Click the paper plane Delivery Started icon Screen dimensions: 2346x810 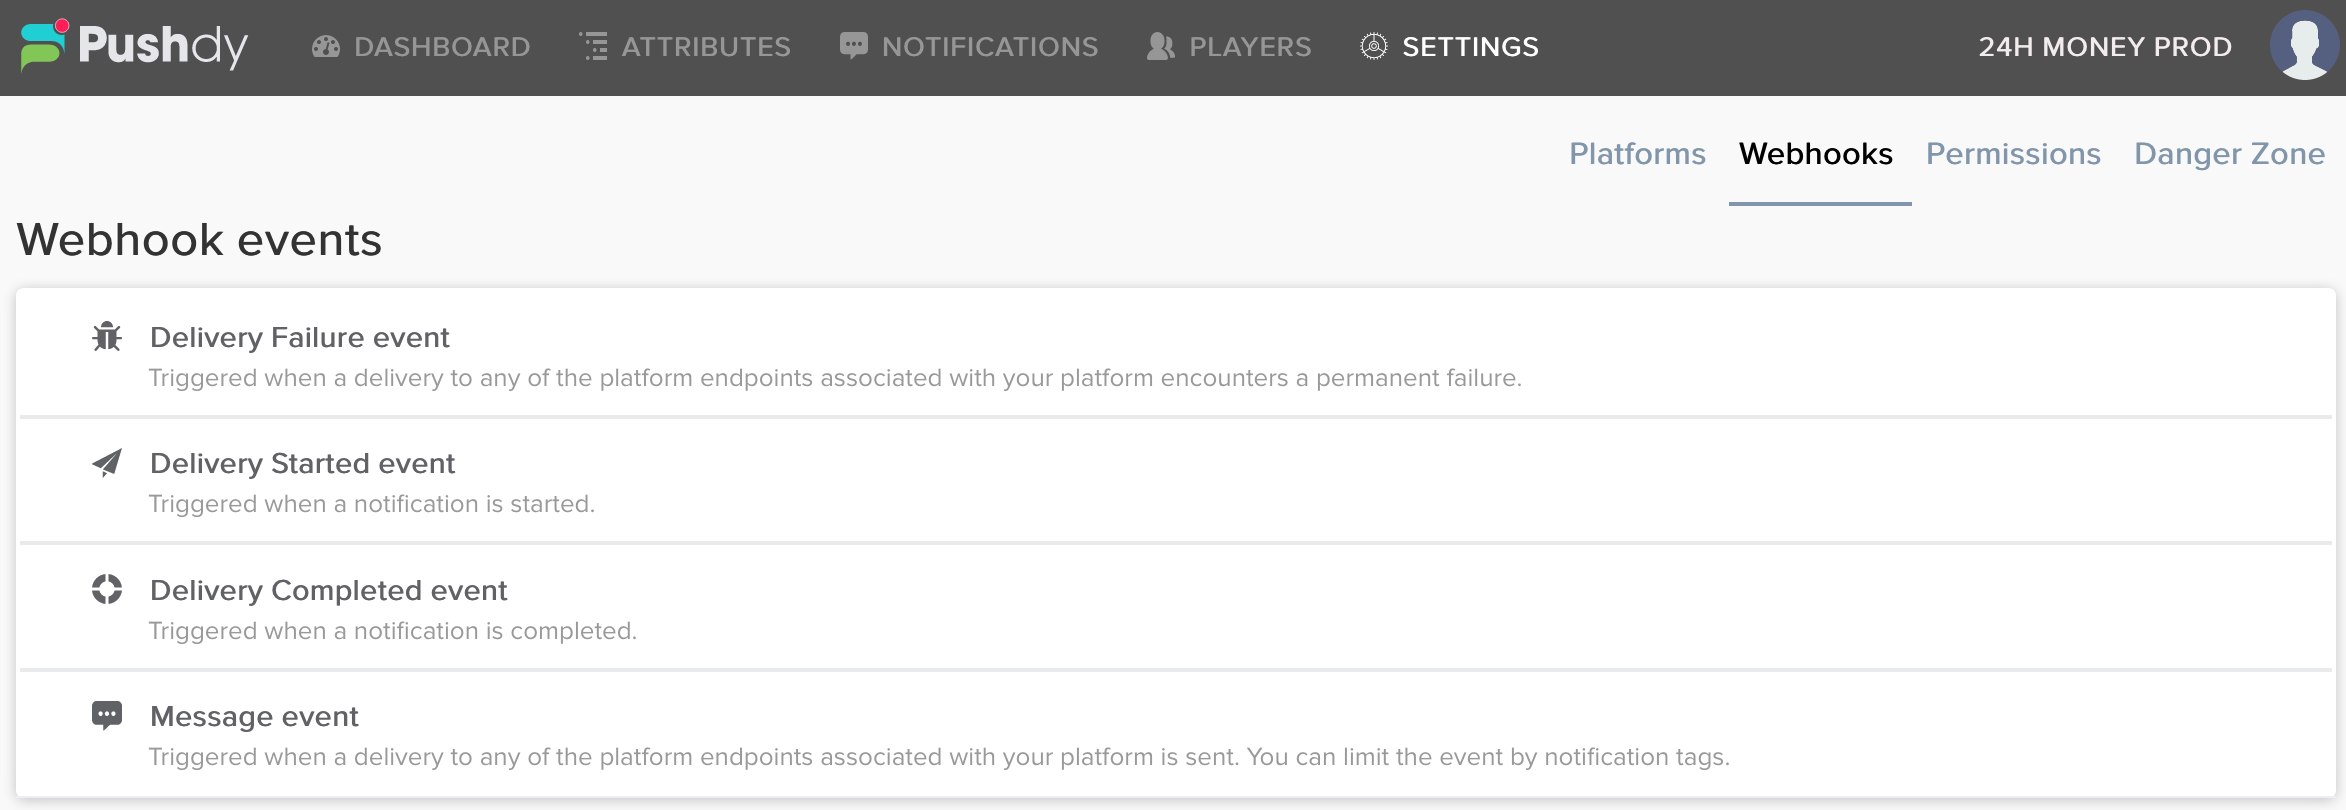click(x=107, y=463)
